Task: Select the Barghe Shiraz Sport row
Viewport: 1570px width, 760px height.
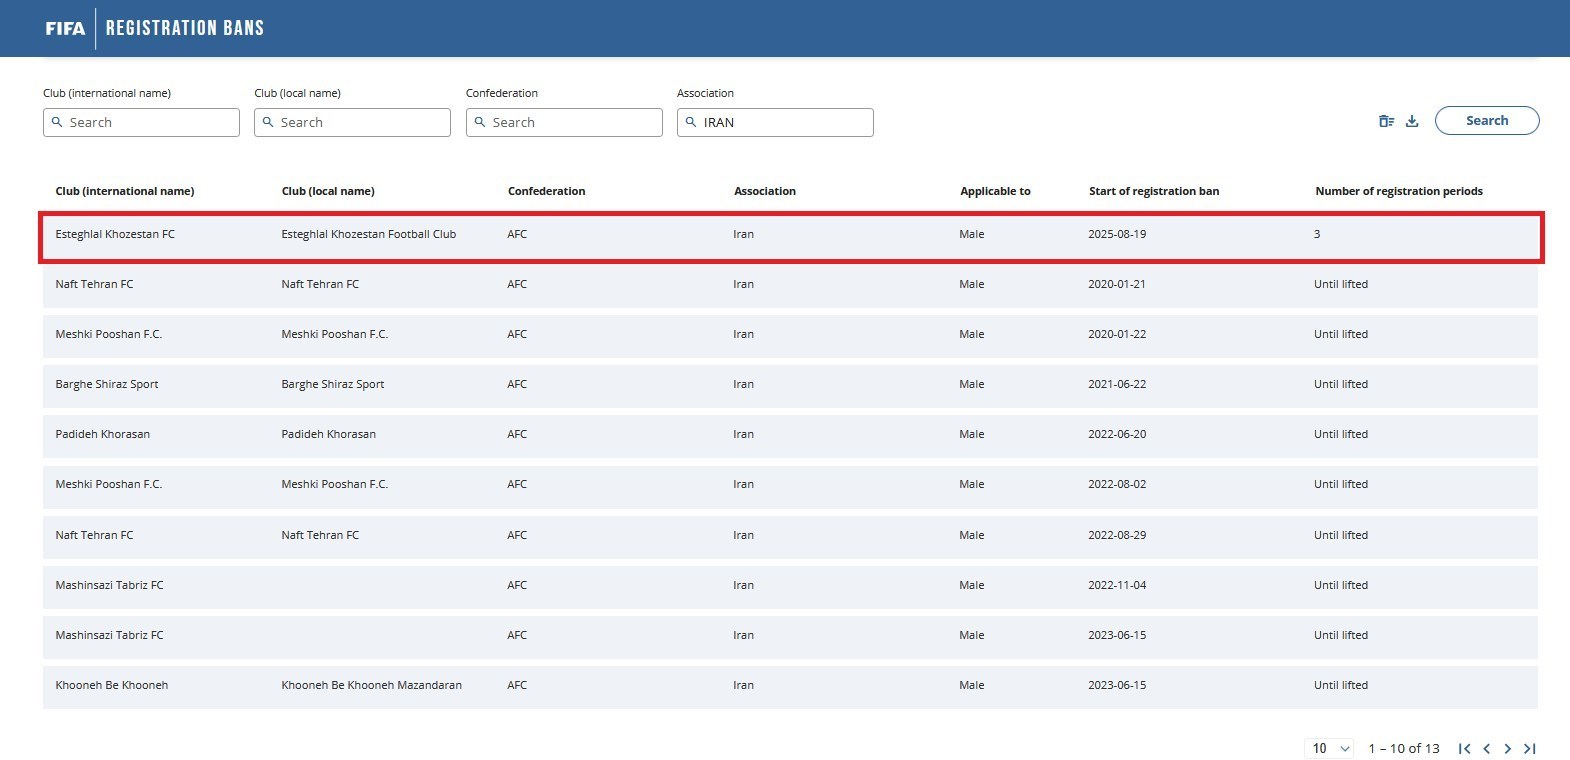Action: [x=107, y=384]
